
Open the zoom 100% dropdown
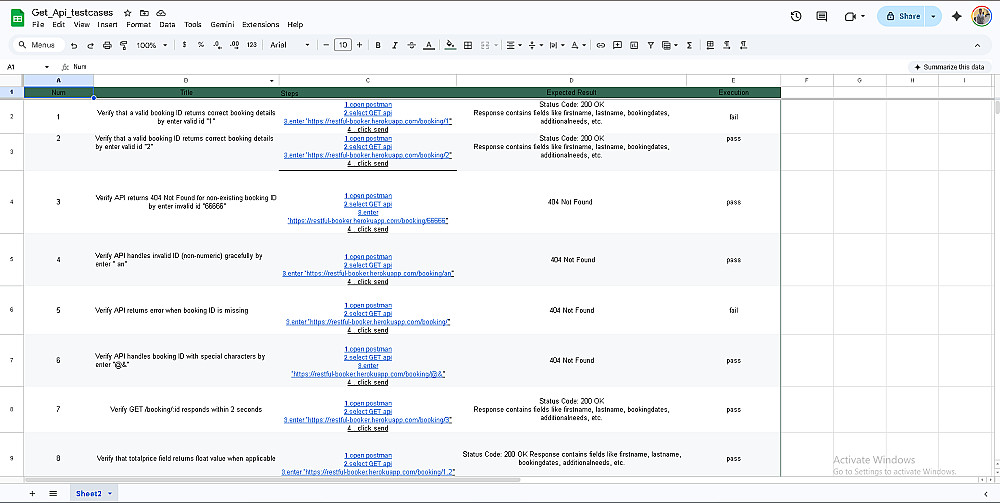click(152, 45)
